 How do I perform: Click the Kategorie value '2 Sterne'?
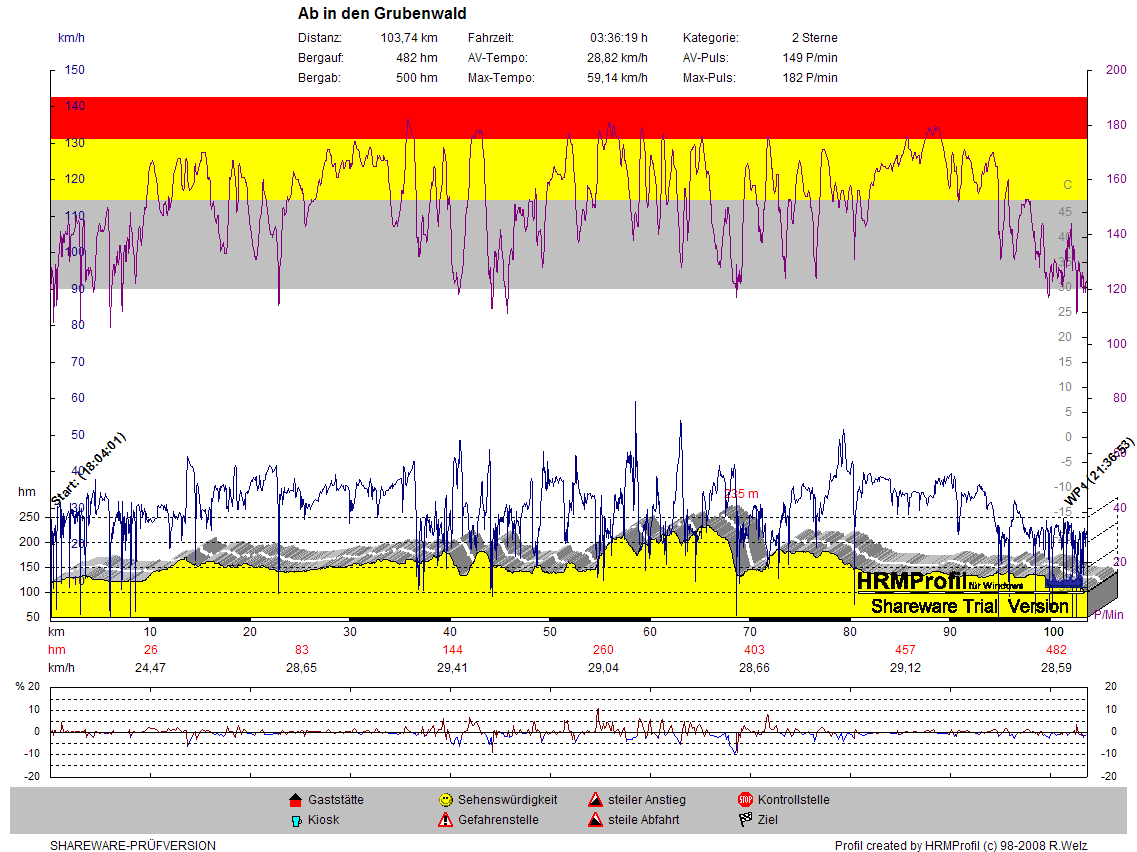[814, 38]
